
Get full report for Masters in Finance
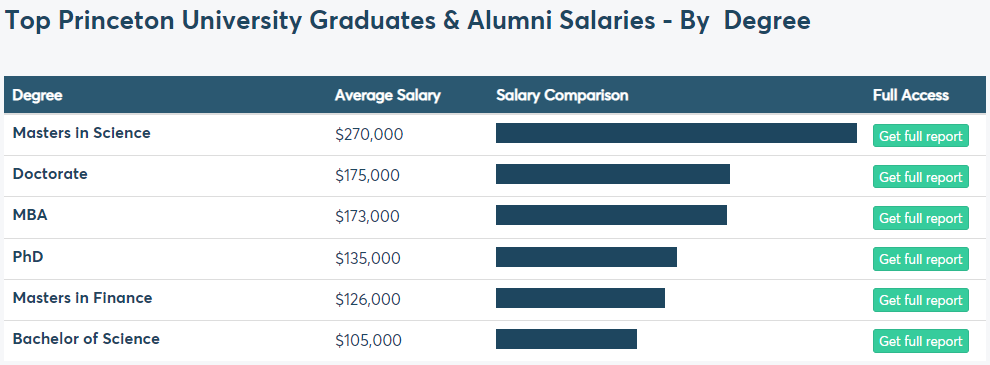pos(921,300)
